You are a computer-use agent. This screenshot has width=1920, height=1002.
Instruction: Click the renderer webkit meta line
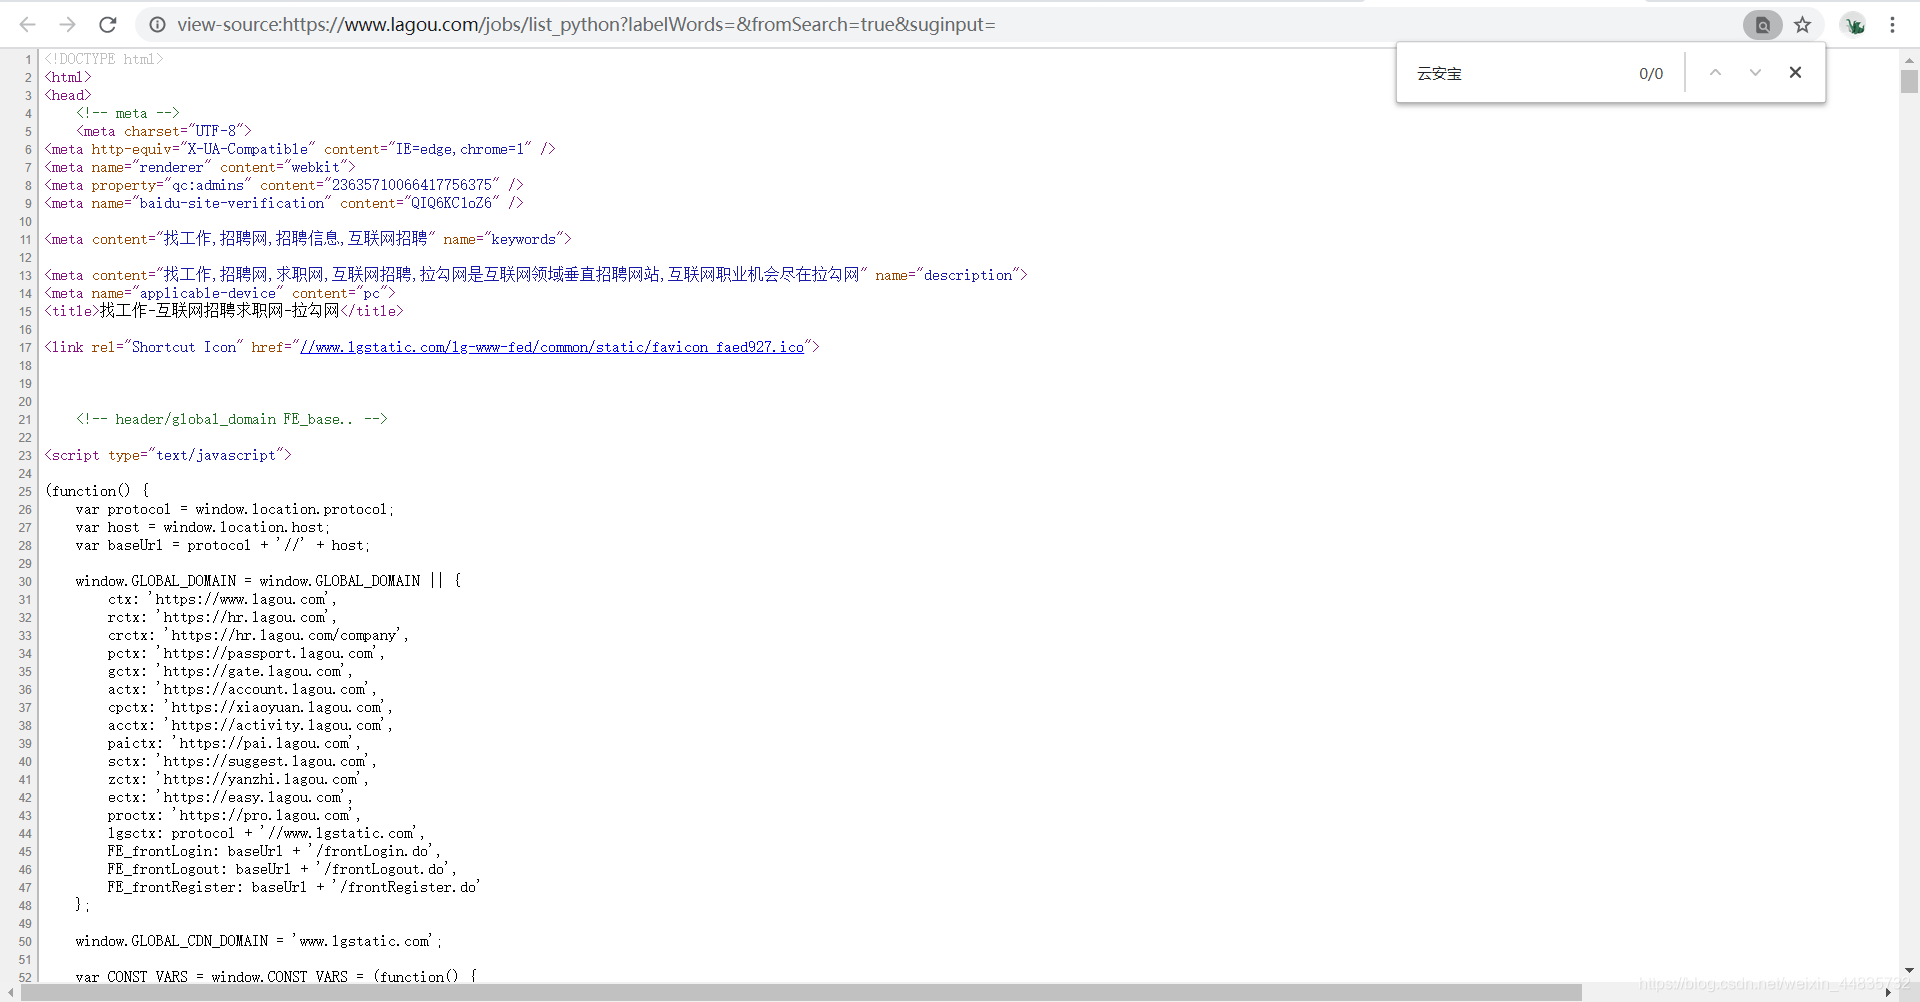[x=200, y=167]
